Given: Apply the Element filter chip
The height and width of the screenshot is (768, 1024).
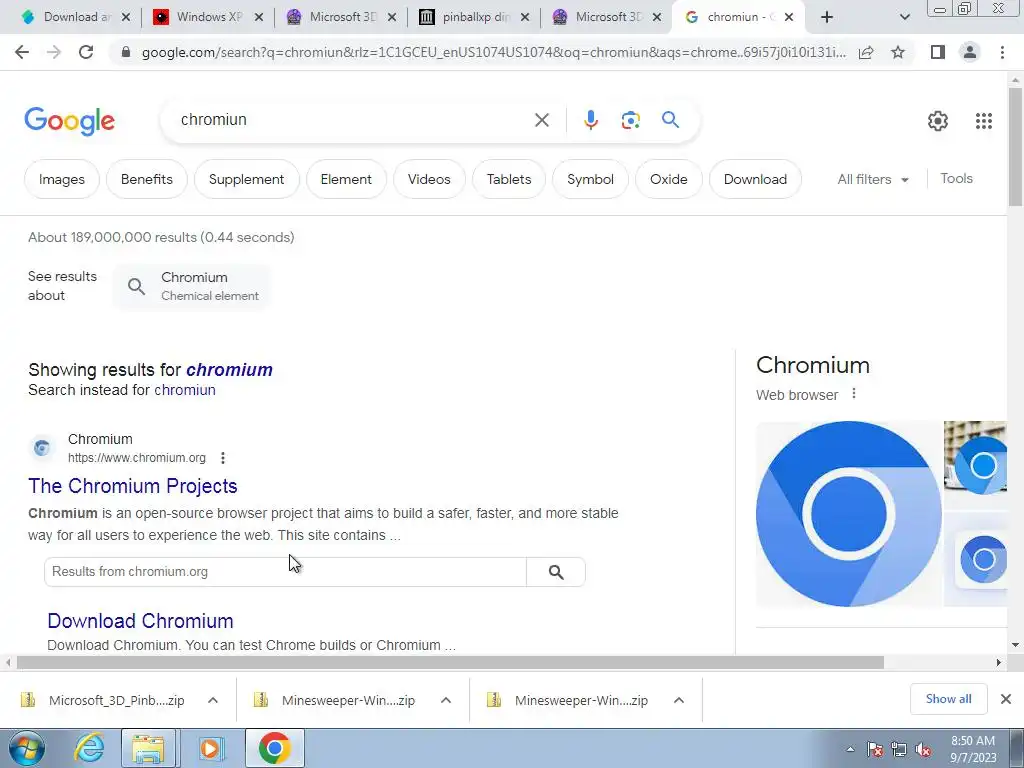Looking at the screenshot, I should coord(346,179).
